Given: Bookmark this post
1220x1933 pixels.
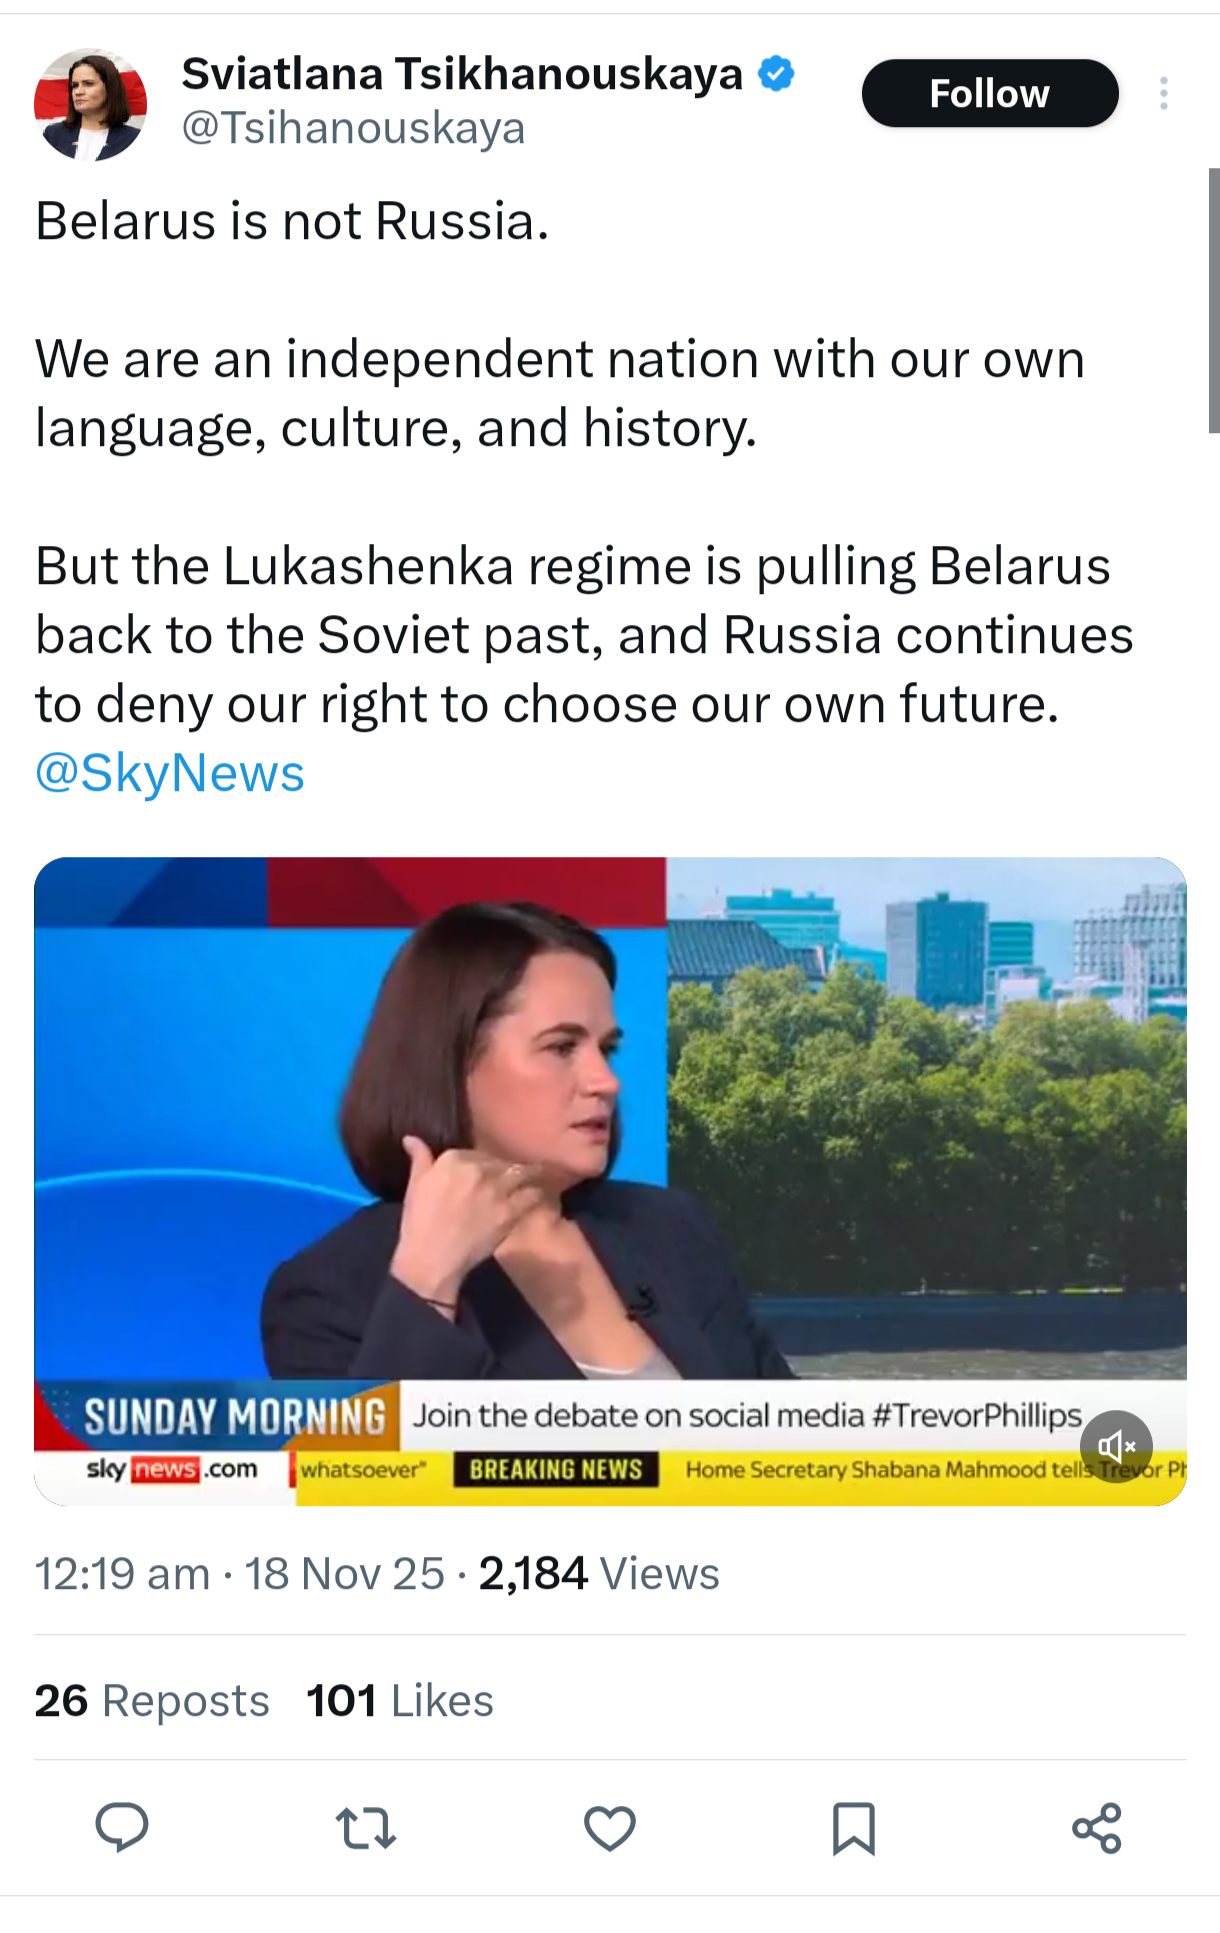Looking at the screenshot, I should 854,1828.
